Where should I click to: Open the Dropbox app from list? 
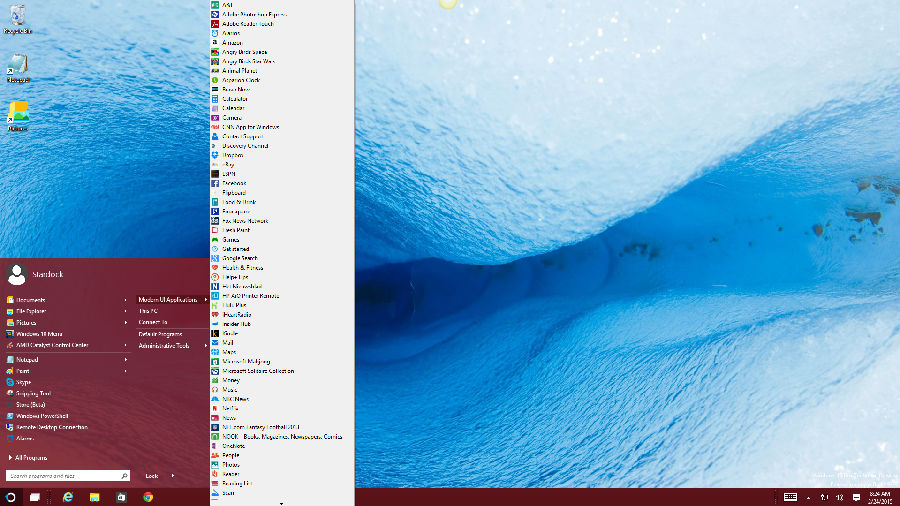pos(232,155)
